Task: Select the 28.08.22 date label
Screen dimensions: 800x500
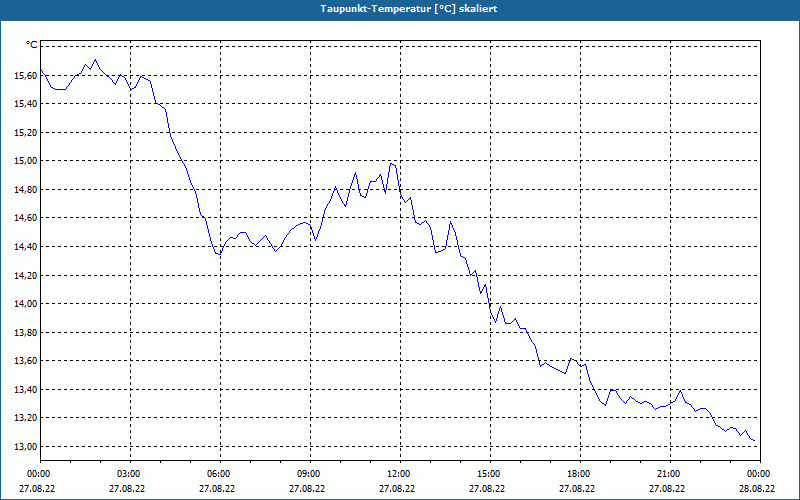Action: click(757, 489)
